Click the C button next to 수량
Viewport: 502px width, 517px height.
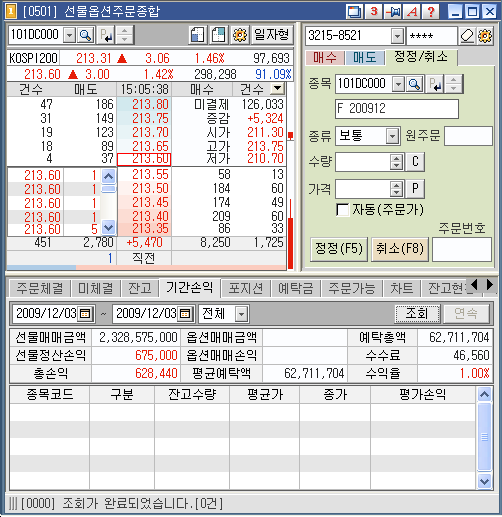coord(415,162)
